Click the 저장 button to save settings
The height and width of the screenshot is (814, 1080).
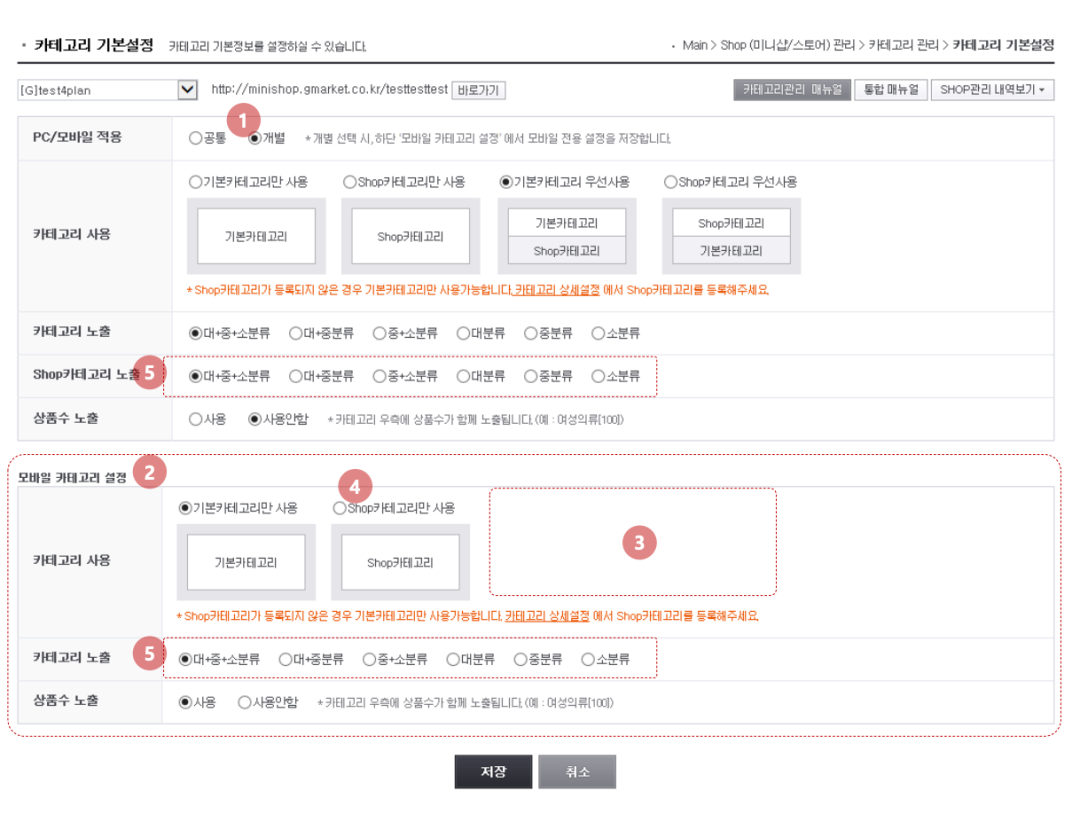point(493,771)
